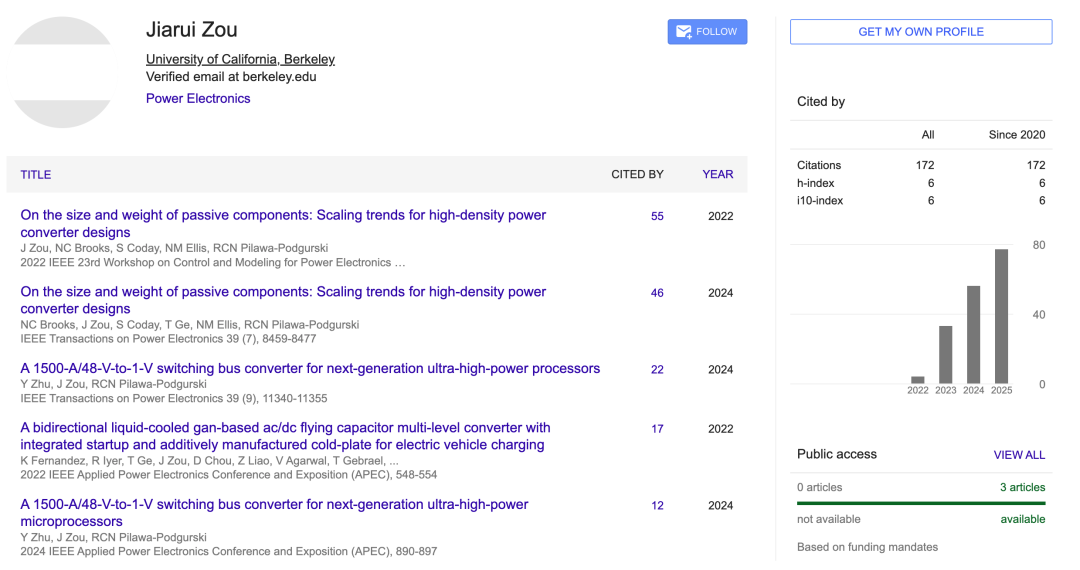Click the Follow button with envelope icon
1080x570 pixels.
point(707,32)
